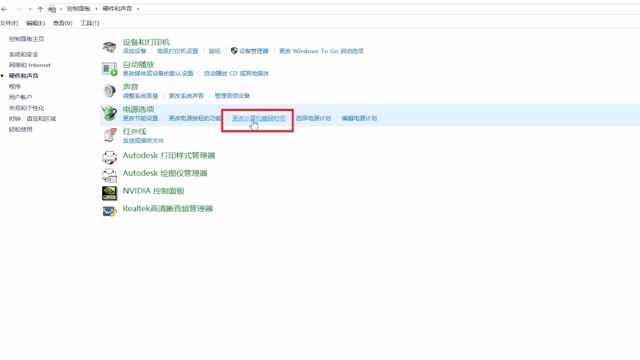Open 时钟、语言和区域 in the sidebar
This screenshot has height=360, width=640.
tap(33, 118)
